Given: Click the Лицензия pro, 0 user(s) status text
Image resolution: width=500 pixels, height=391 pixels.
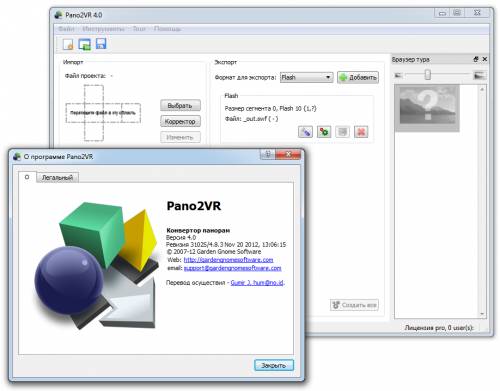Looking at the screenshot, I should coord(439,328).
